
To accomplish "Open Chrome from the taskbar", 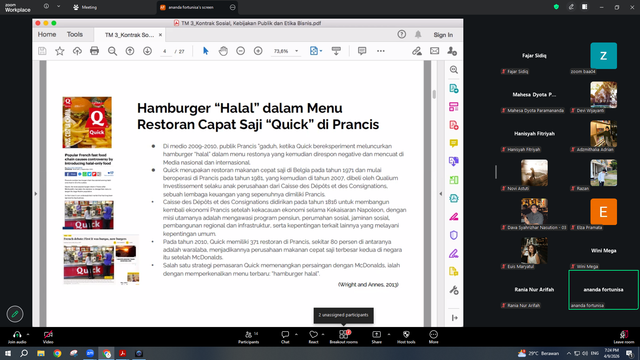I will coord(57,353).
